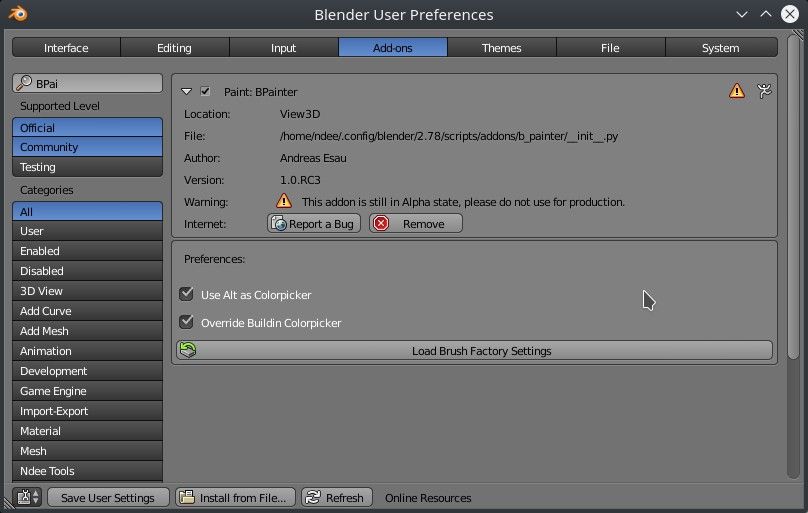Click the Blender logo icon in title bar
The height and width of the screenshot is (513, 808).
18,13
